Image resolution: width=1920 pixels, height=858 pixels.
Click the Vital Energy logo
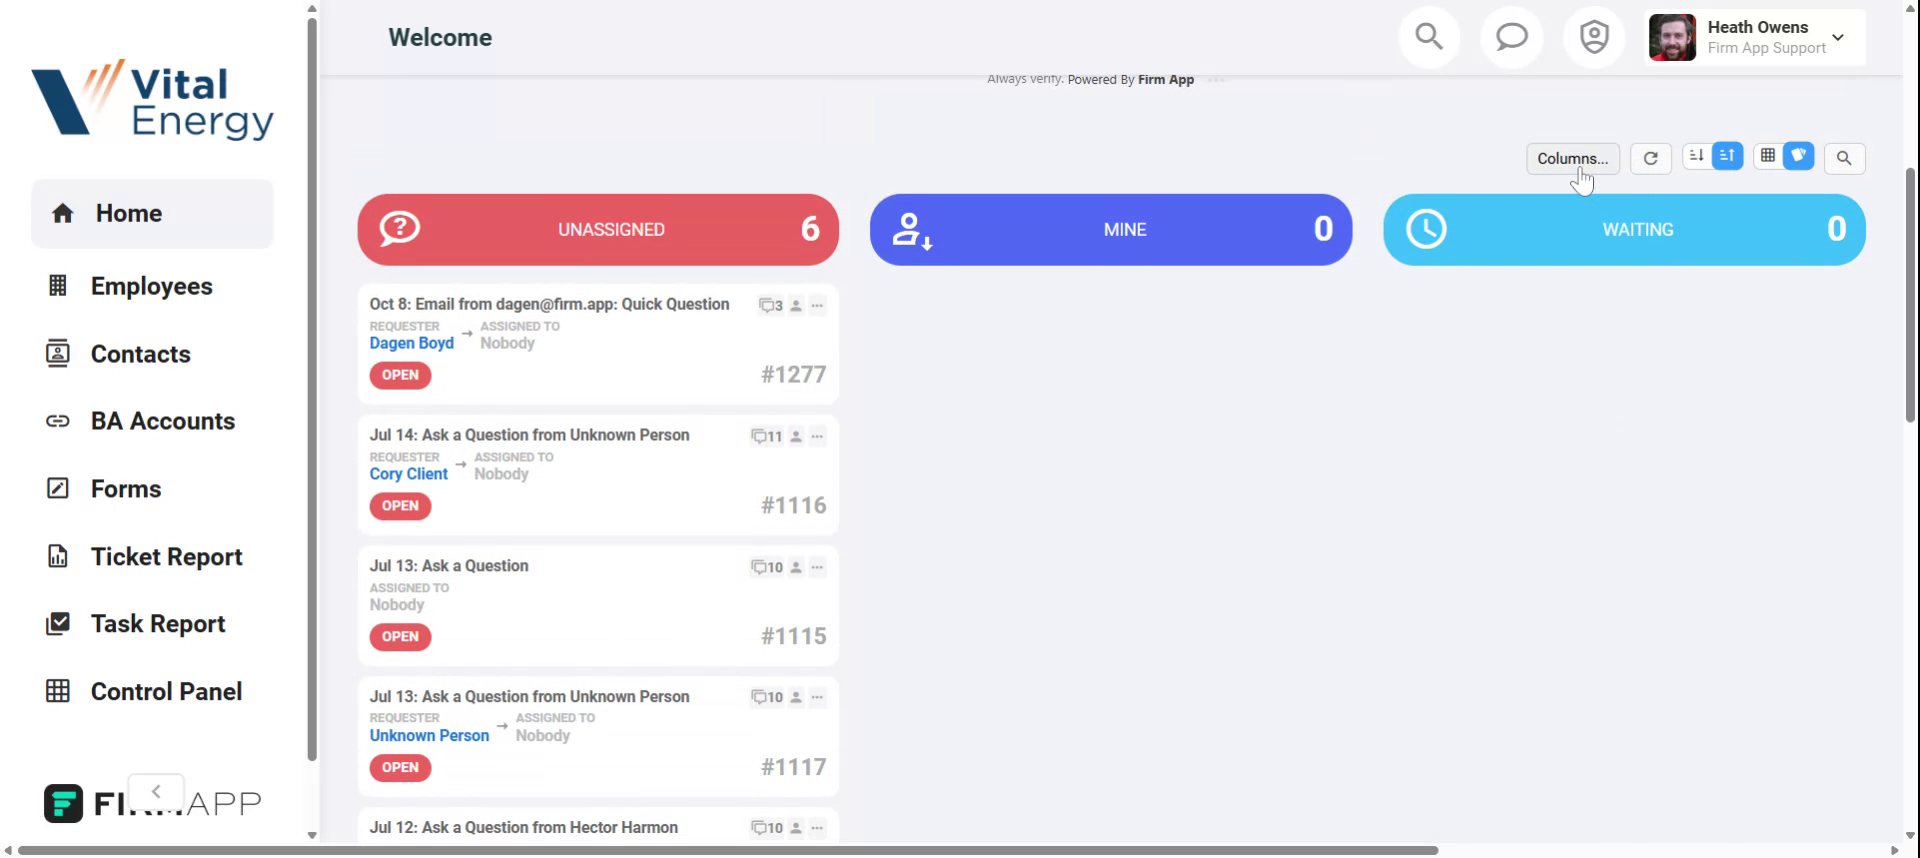[152, 99]
